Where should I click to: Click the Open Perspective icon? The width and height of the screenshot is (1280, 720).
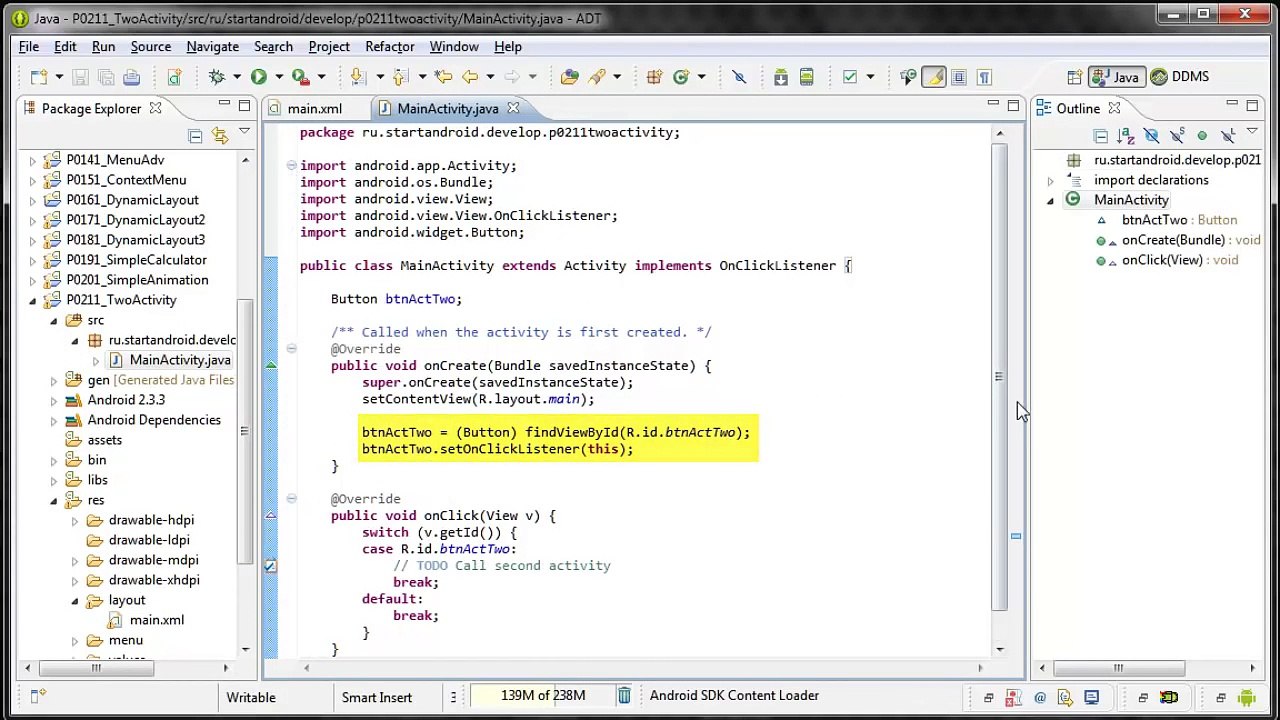[1074, 77]
